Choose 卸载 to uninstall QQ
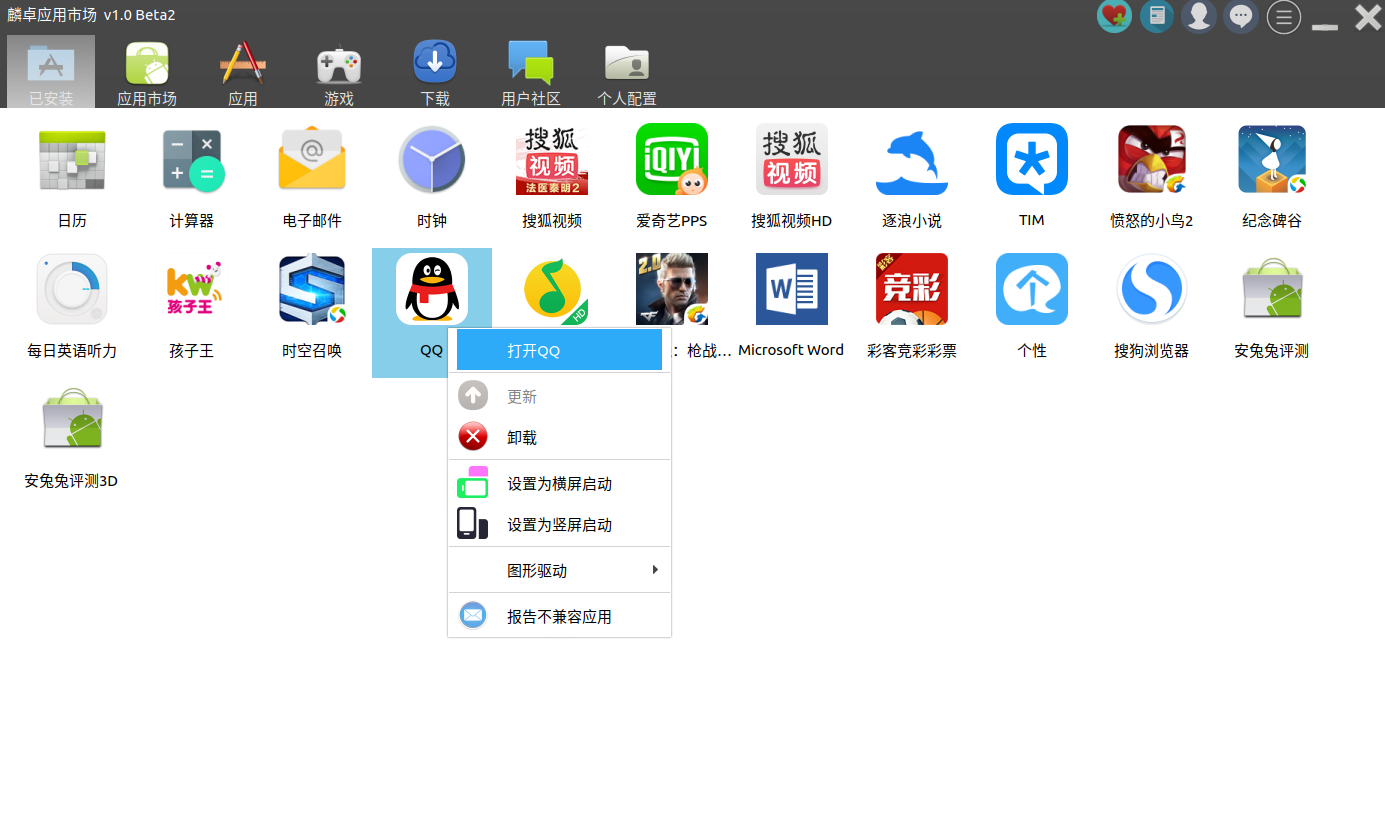1385x816 pixels. pos(559,437)
